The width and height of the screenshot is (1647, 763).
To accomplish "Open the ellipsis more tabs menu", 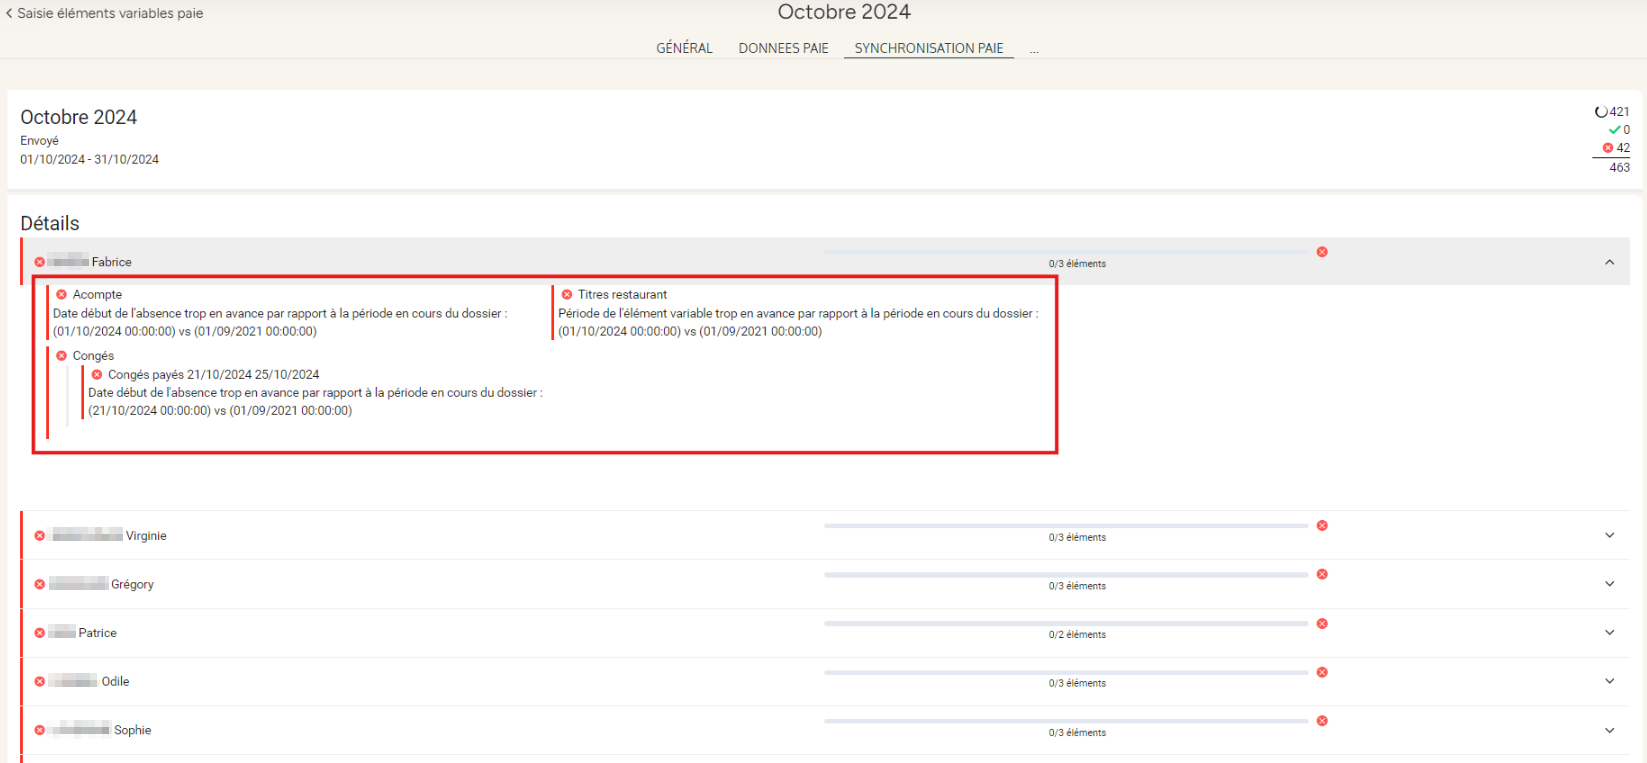I will pos(1034,49).
